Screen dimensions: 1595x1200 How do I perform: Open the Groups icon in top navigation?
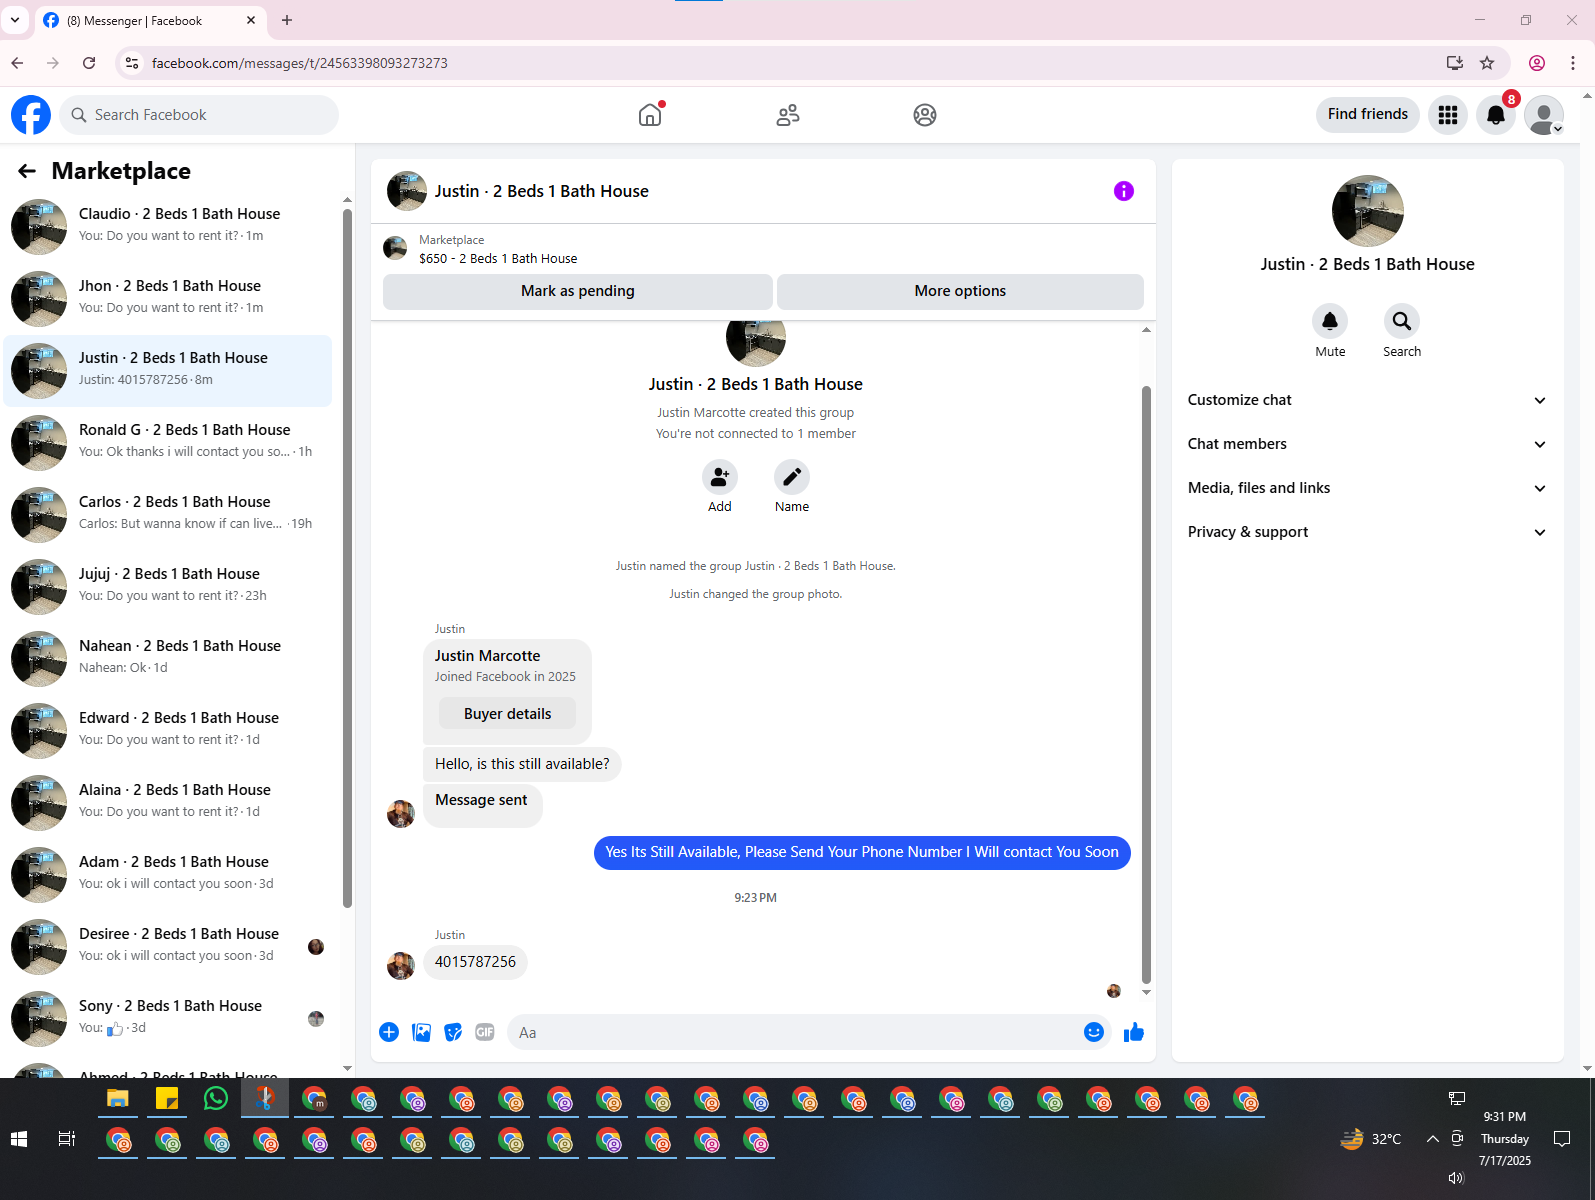(x=925, y=115)
